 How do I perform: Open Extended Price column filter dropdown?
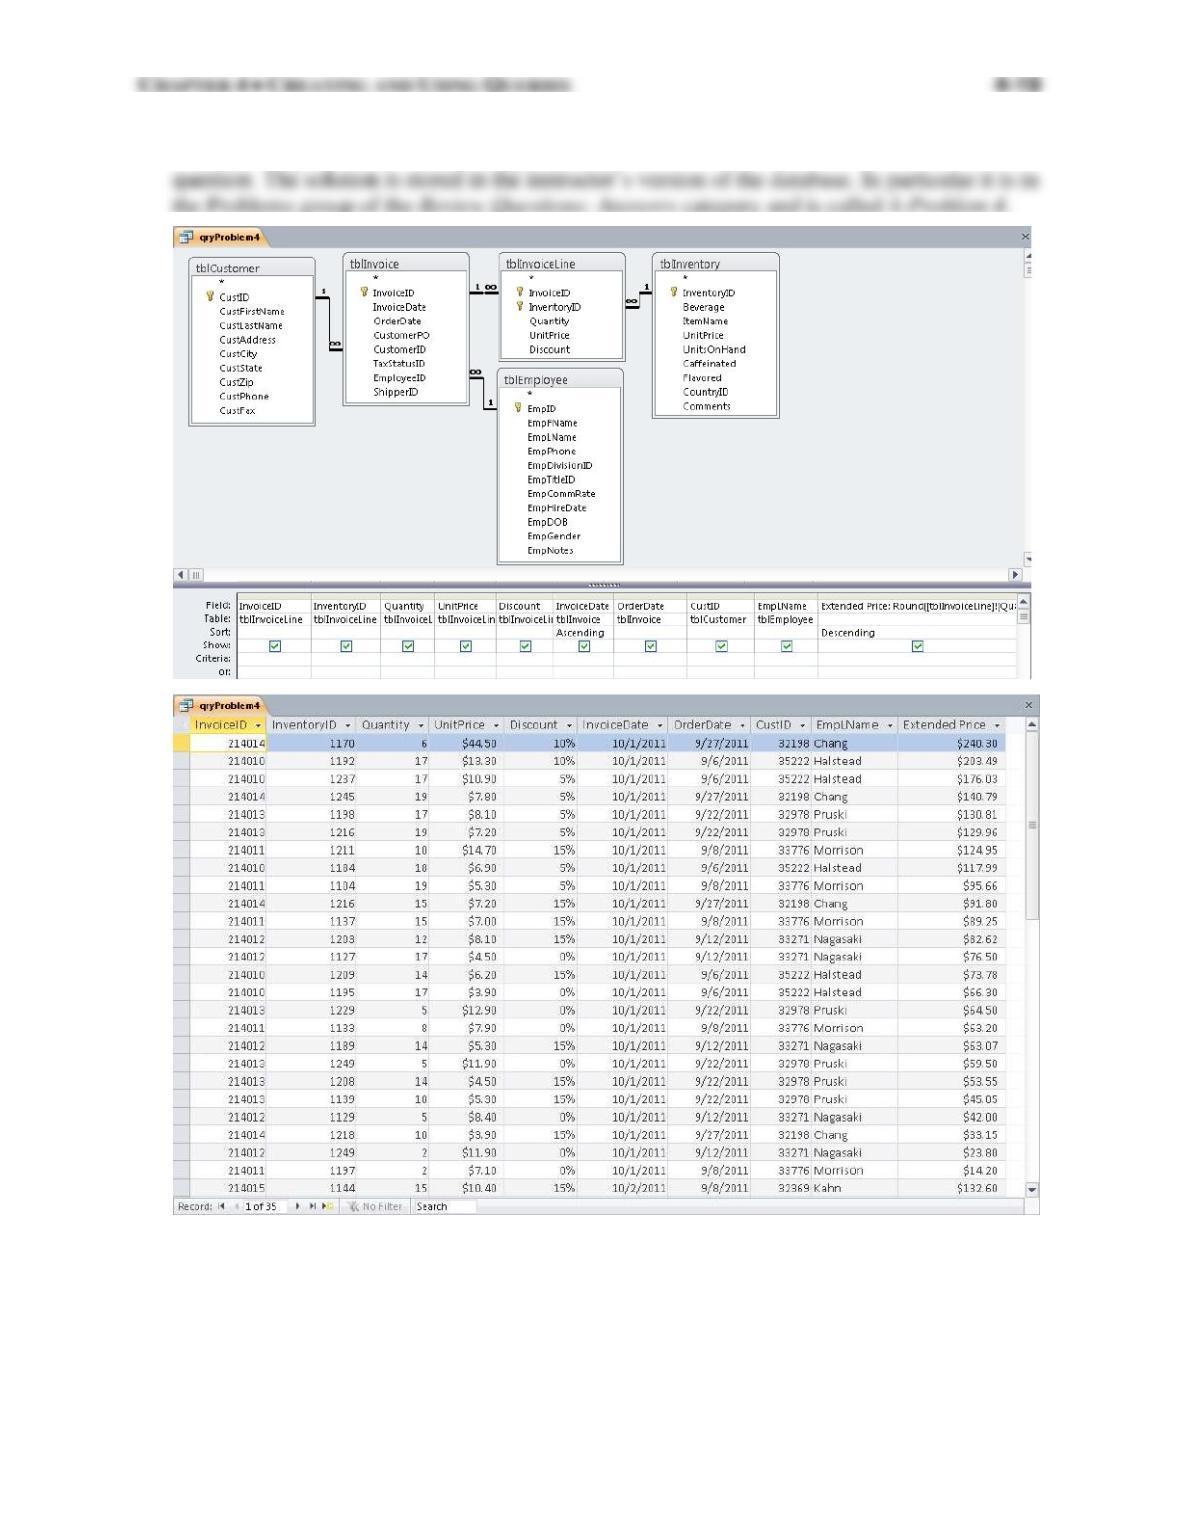coord(997,725)
